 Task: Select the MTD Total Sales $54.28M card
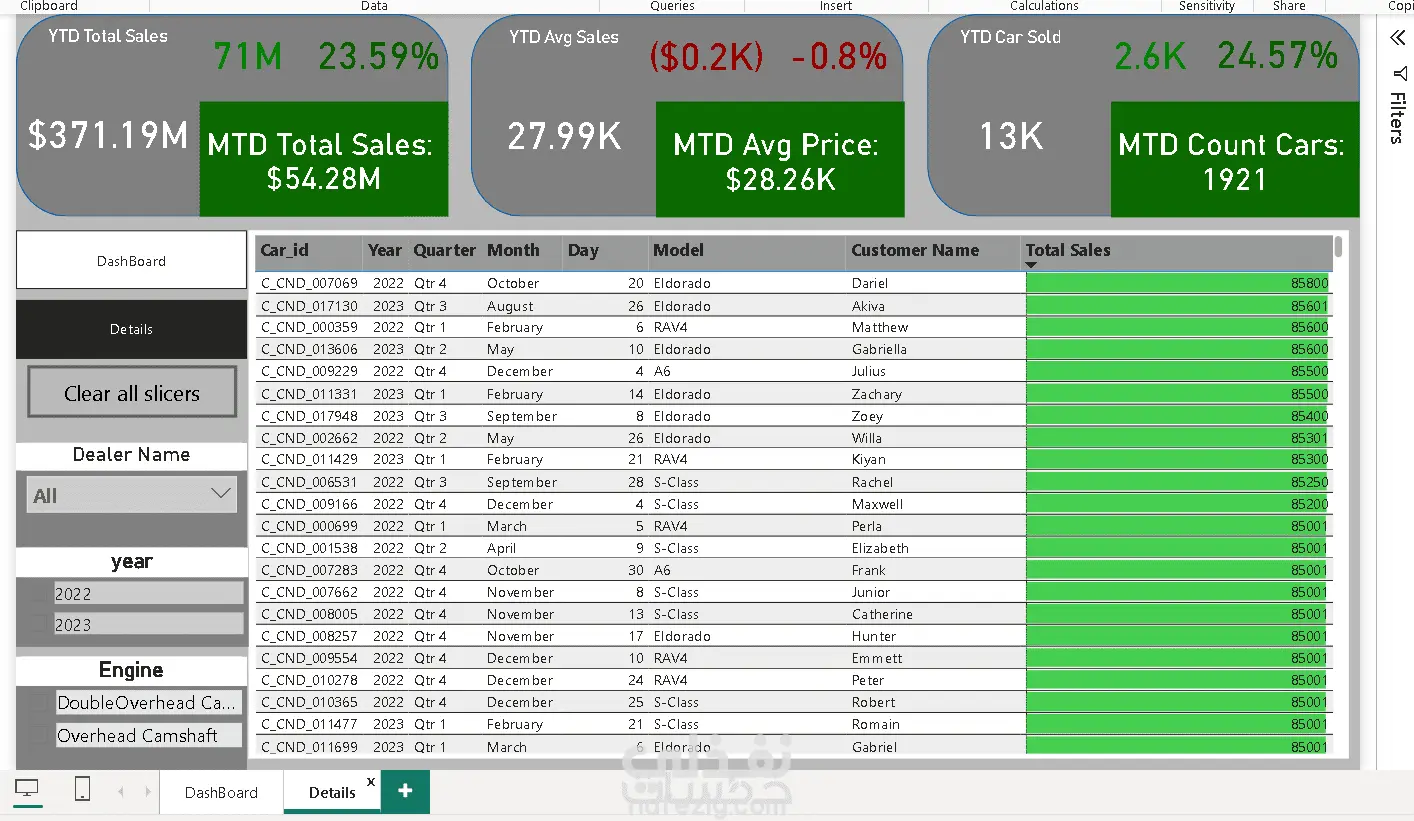[x=323, y=160]
